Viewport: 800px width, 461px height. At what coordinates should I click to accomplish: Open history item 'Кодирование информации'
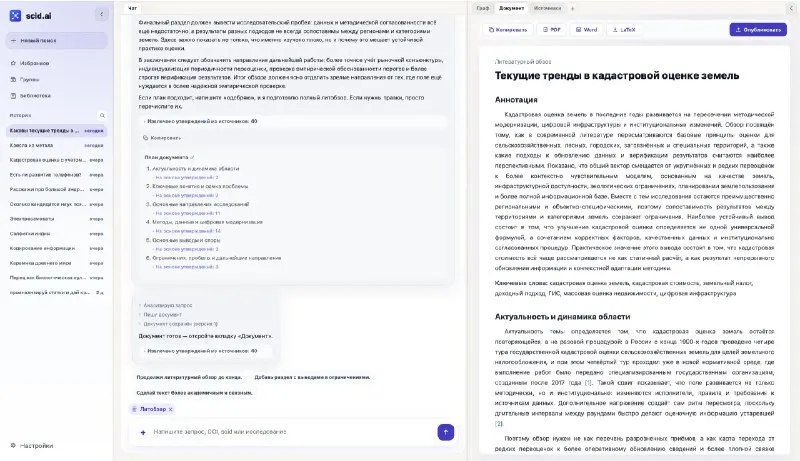[x=56, y=248]
